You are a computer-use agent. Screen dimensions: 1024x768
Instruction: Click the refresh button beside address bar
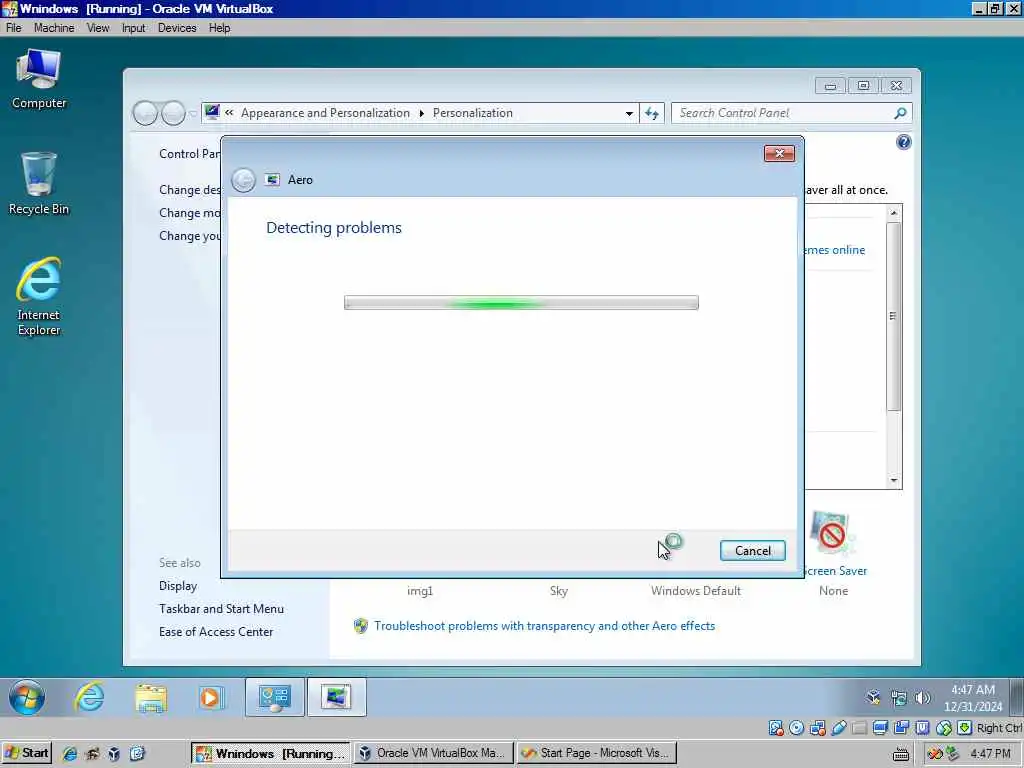pos(652,113)
